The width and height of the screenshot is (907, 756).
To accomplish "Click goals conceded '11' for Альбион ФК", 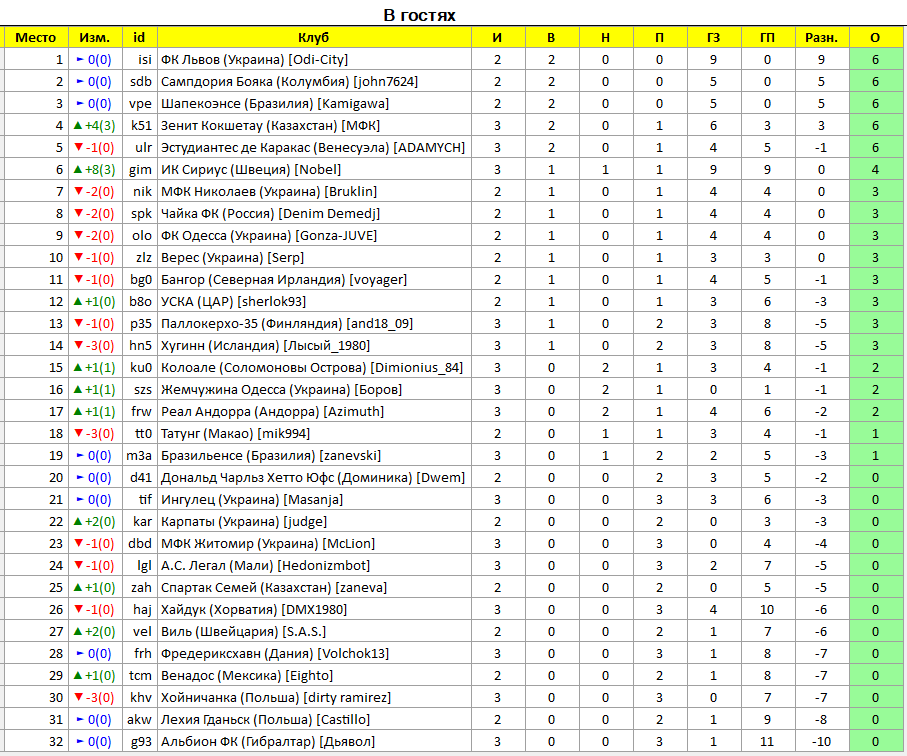I will click(768, 741).
